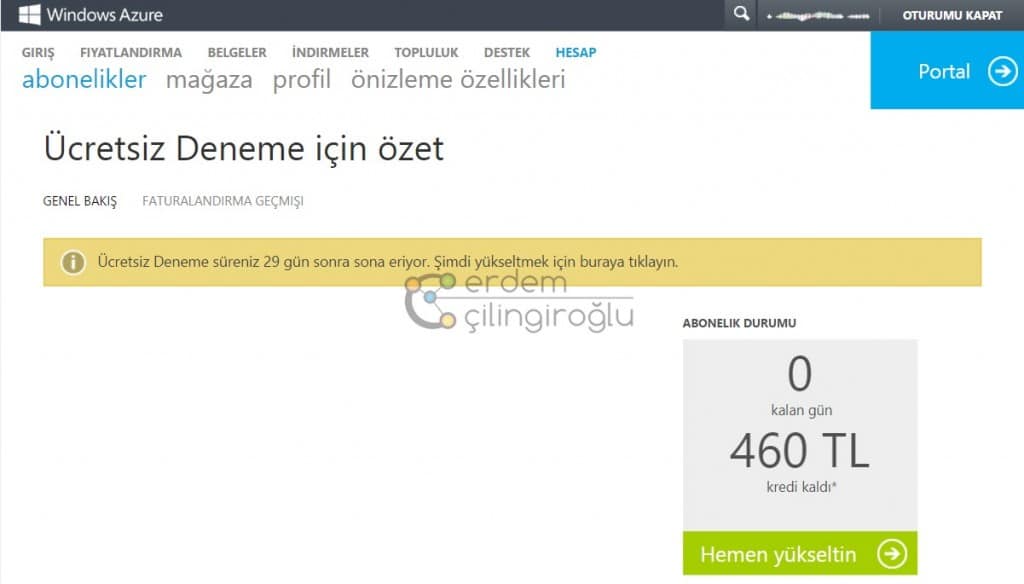Click the Windows Azure brand text

104,14
